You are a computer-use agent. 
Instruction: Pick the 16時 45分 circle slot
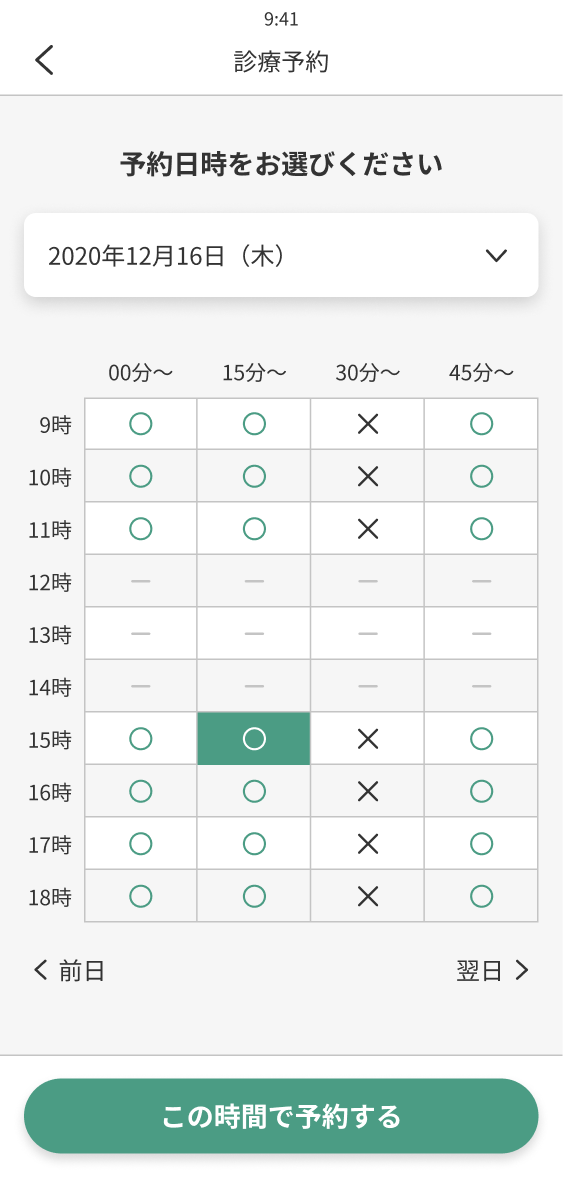click(481, 791)
